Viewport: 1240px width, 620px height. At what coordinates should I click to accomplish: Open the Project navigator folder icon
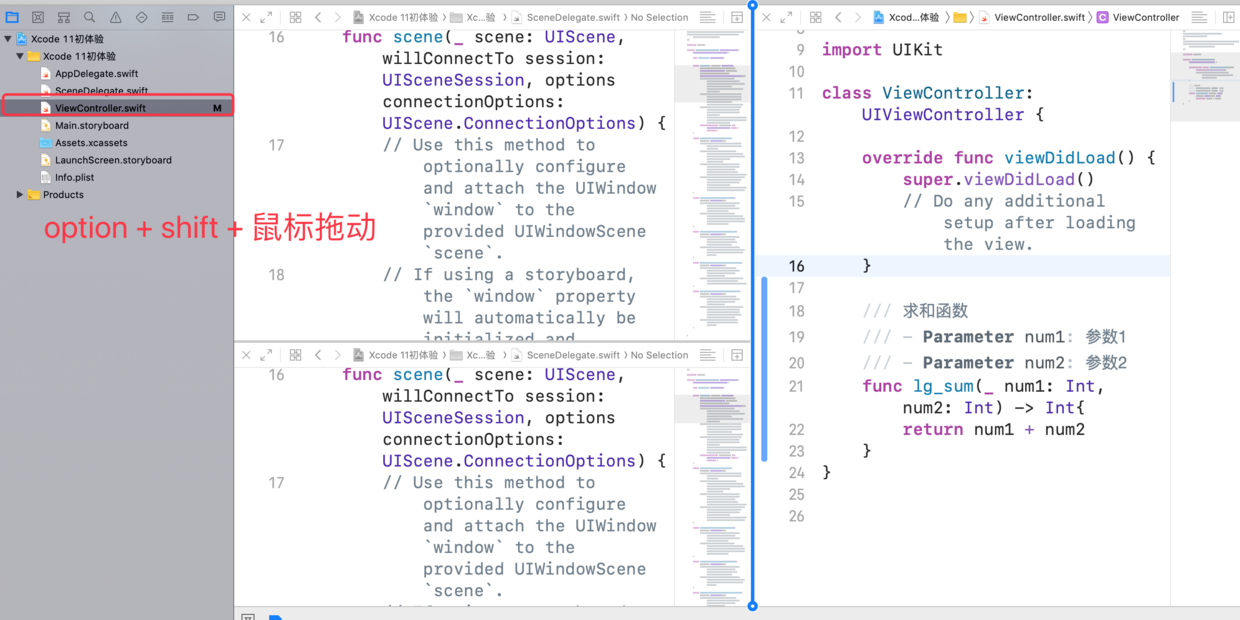pyautogui.click(x=12, y=17)
